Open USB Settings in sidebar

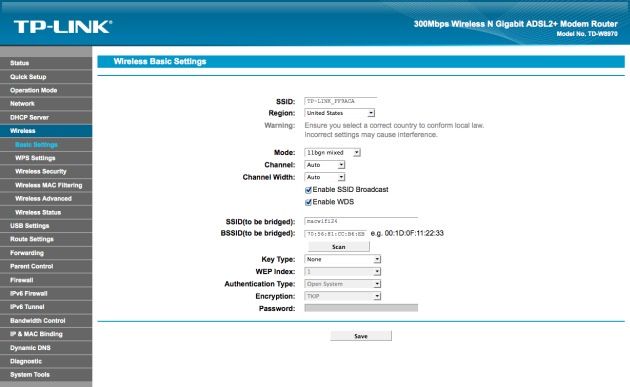(46, 226)
